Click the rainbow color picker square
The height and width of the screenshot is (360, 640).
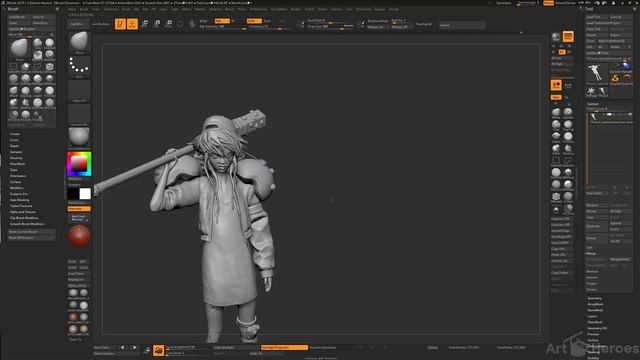[x=79, y=164]
